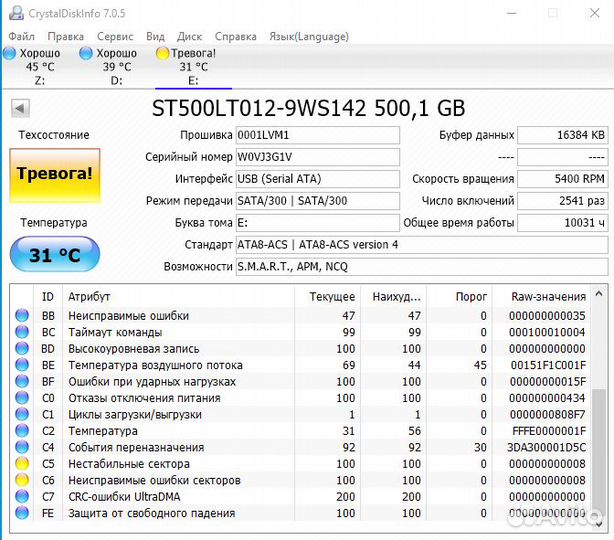The image size is (614, 540).
Task: Click in the serial number field
Action: click(316, 157)
